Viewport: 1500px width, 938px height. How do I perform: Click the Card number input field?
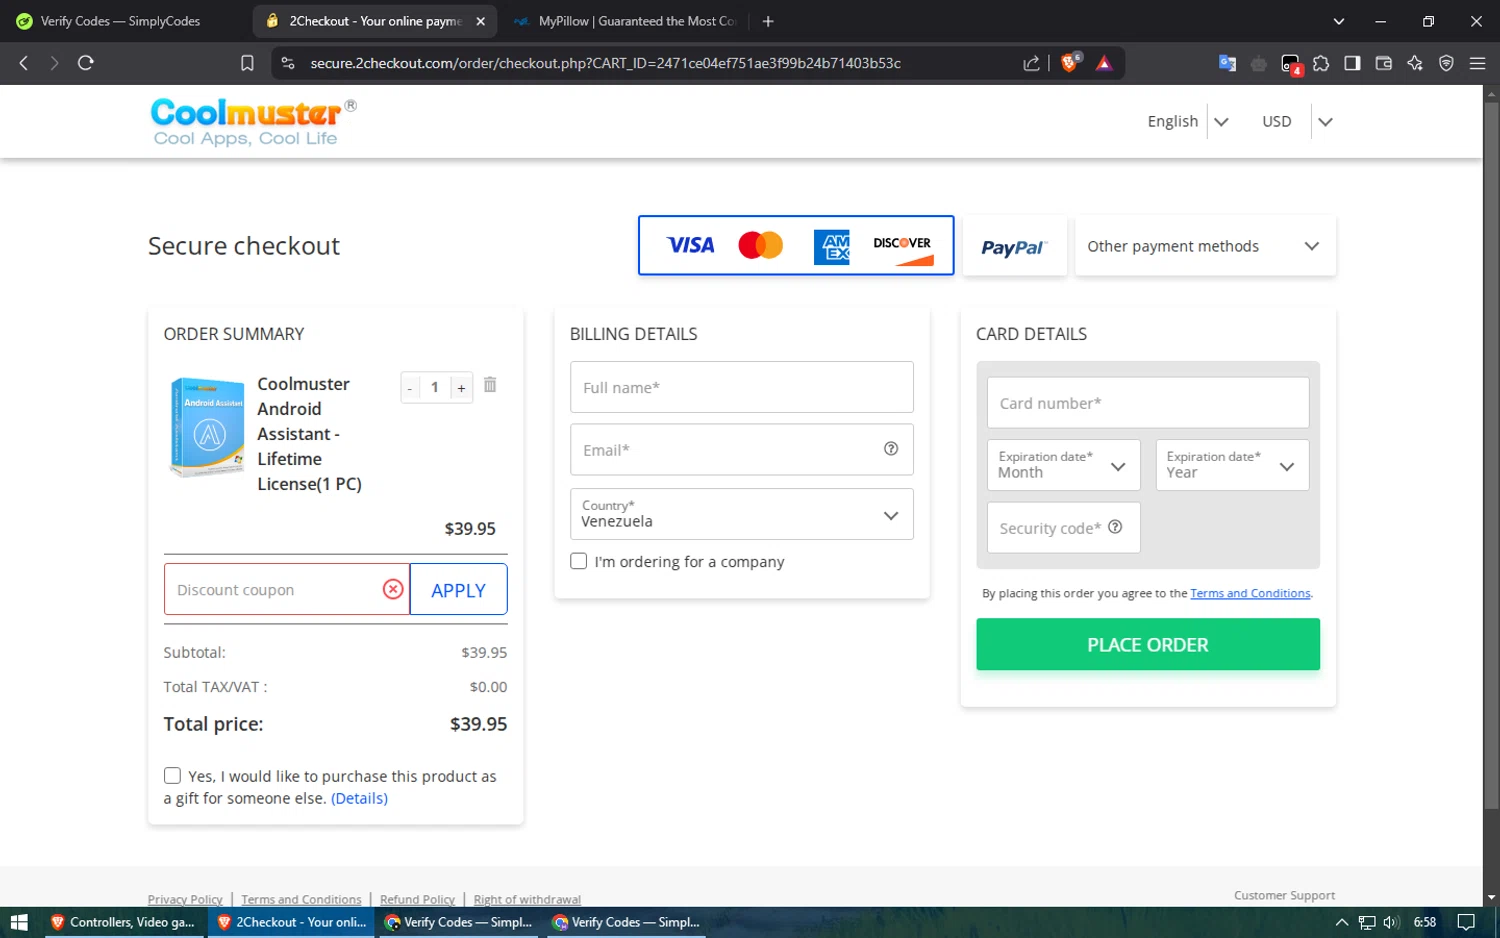tap(1148, 403)
